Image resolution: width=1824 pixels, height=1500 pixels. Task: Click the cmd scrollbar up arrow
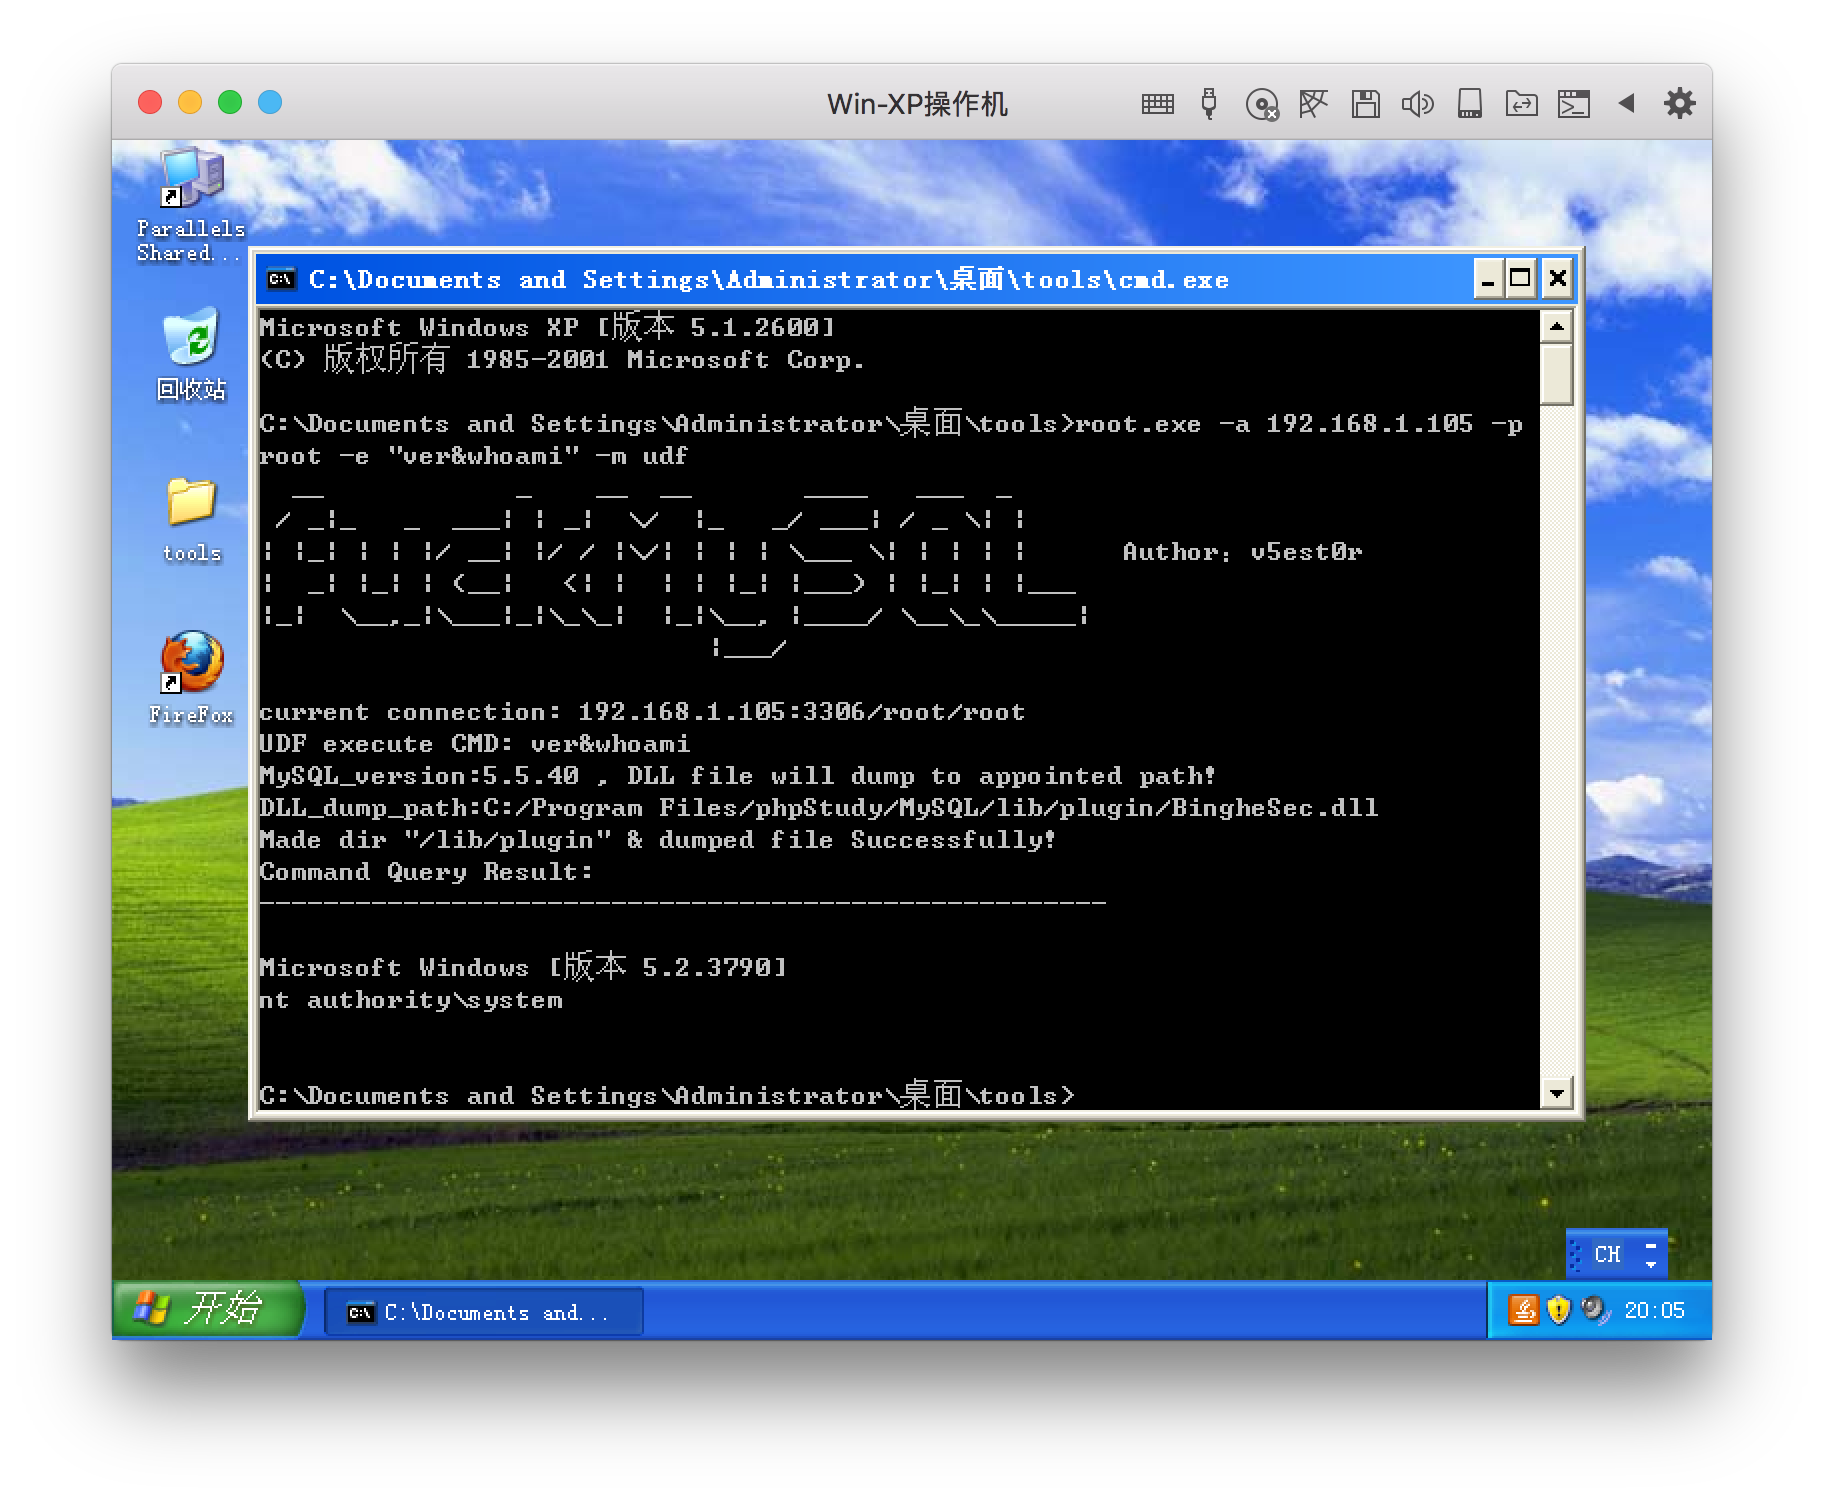click(x=1557, y=326)
